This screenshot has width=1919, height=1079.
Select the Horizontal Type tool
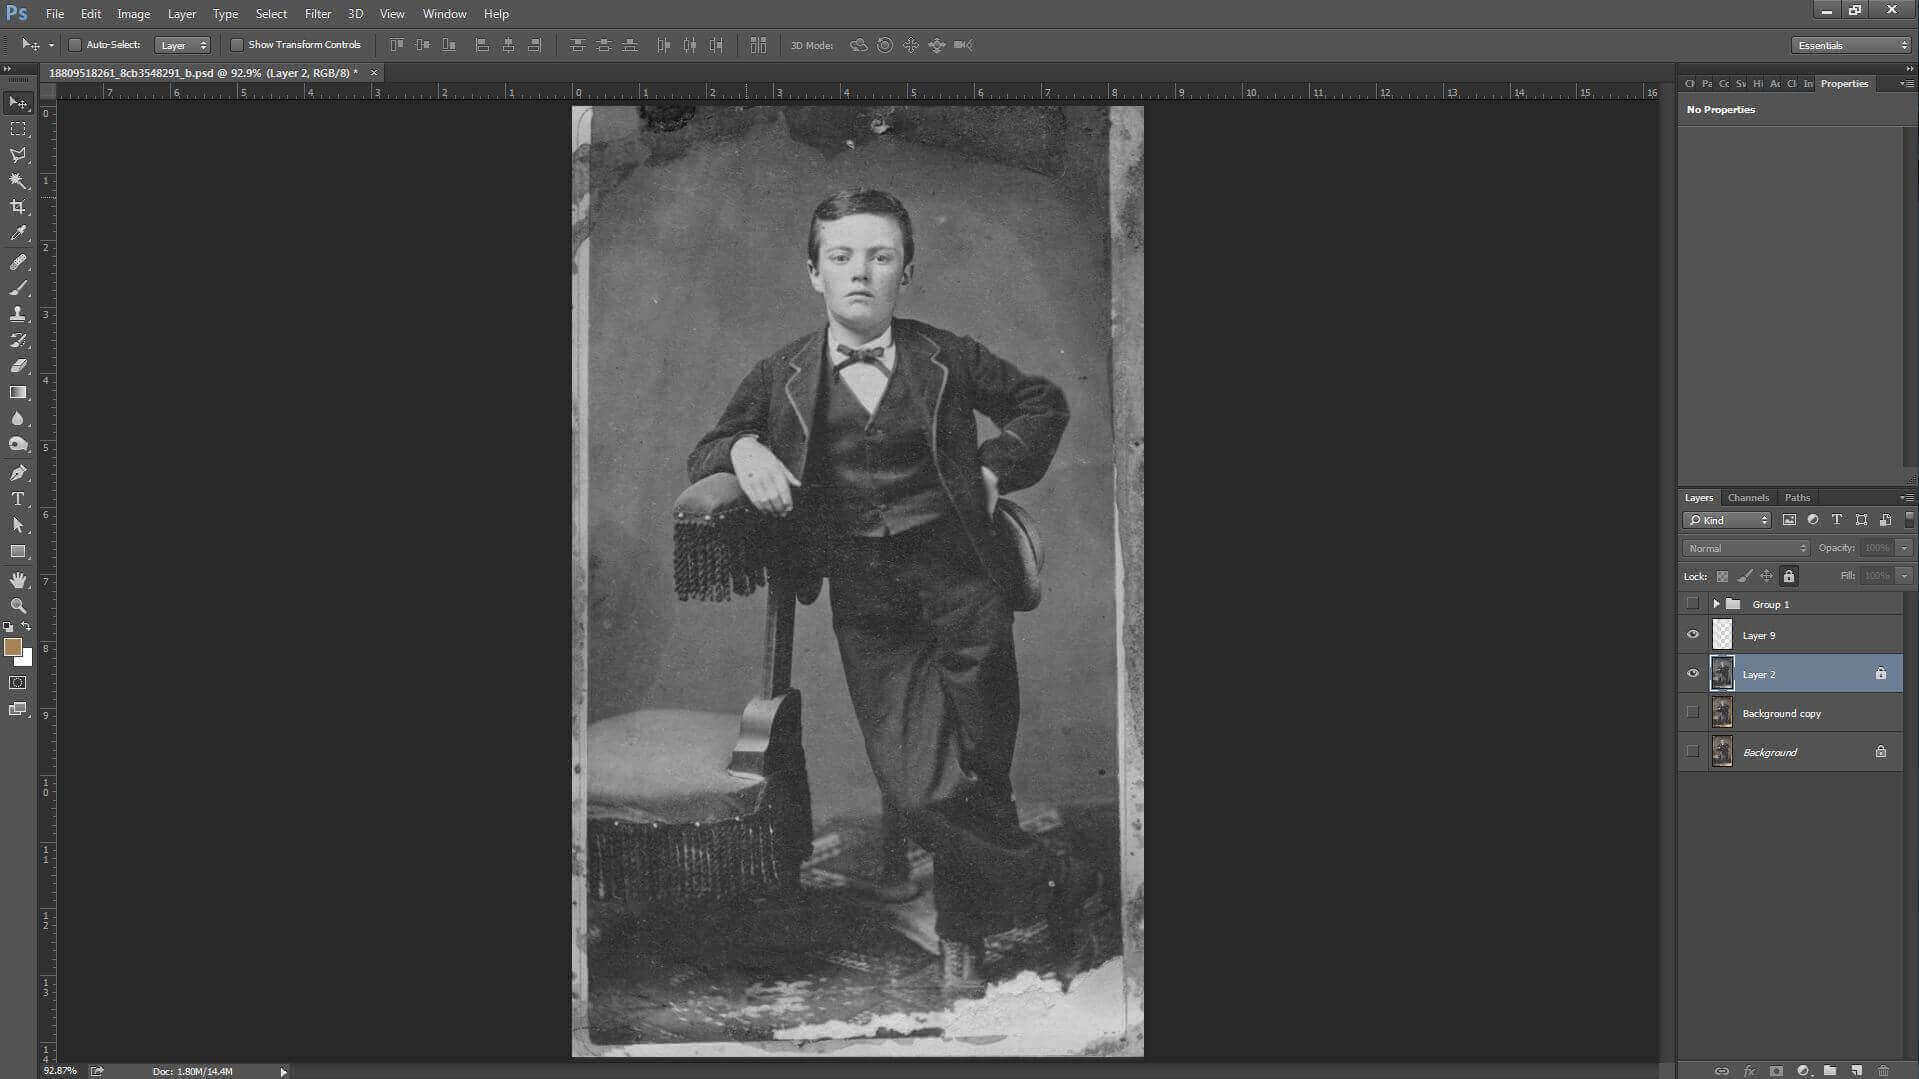tap(18, 499)
